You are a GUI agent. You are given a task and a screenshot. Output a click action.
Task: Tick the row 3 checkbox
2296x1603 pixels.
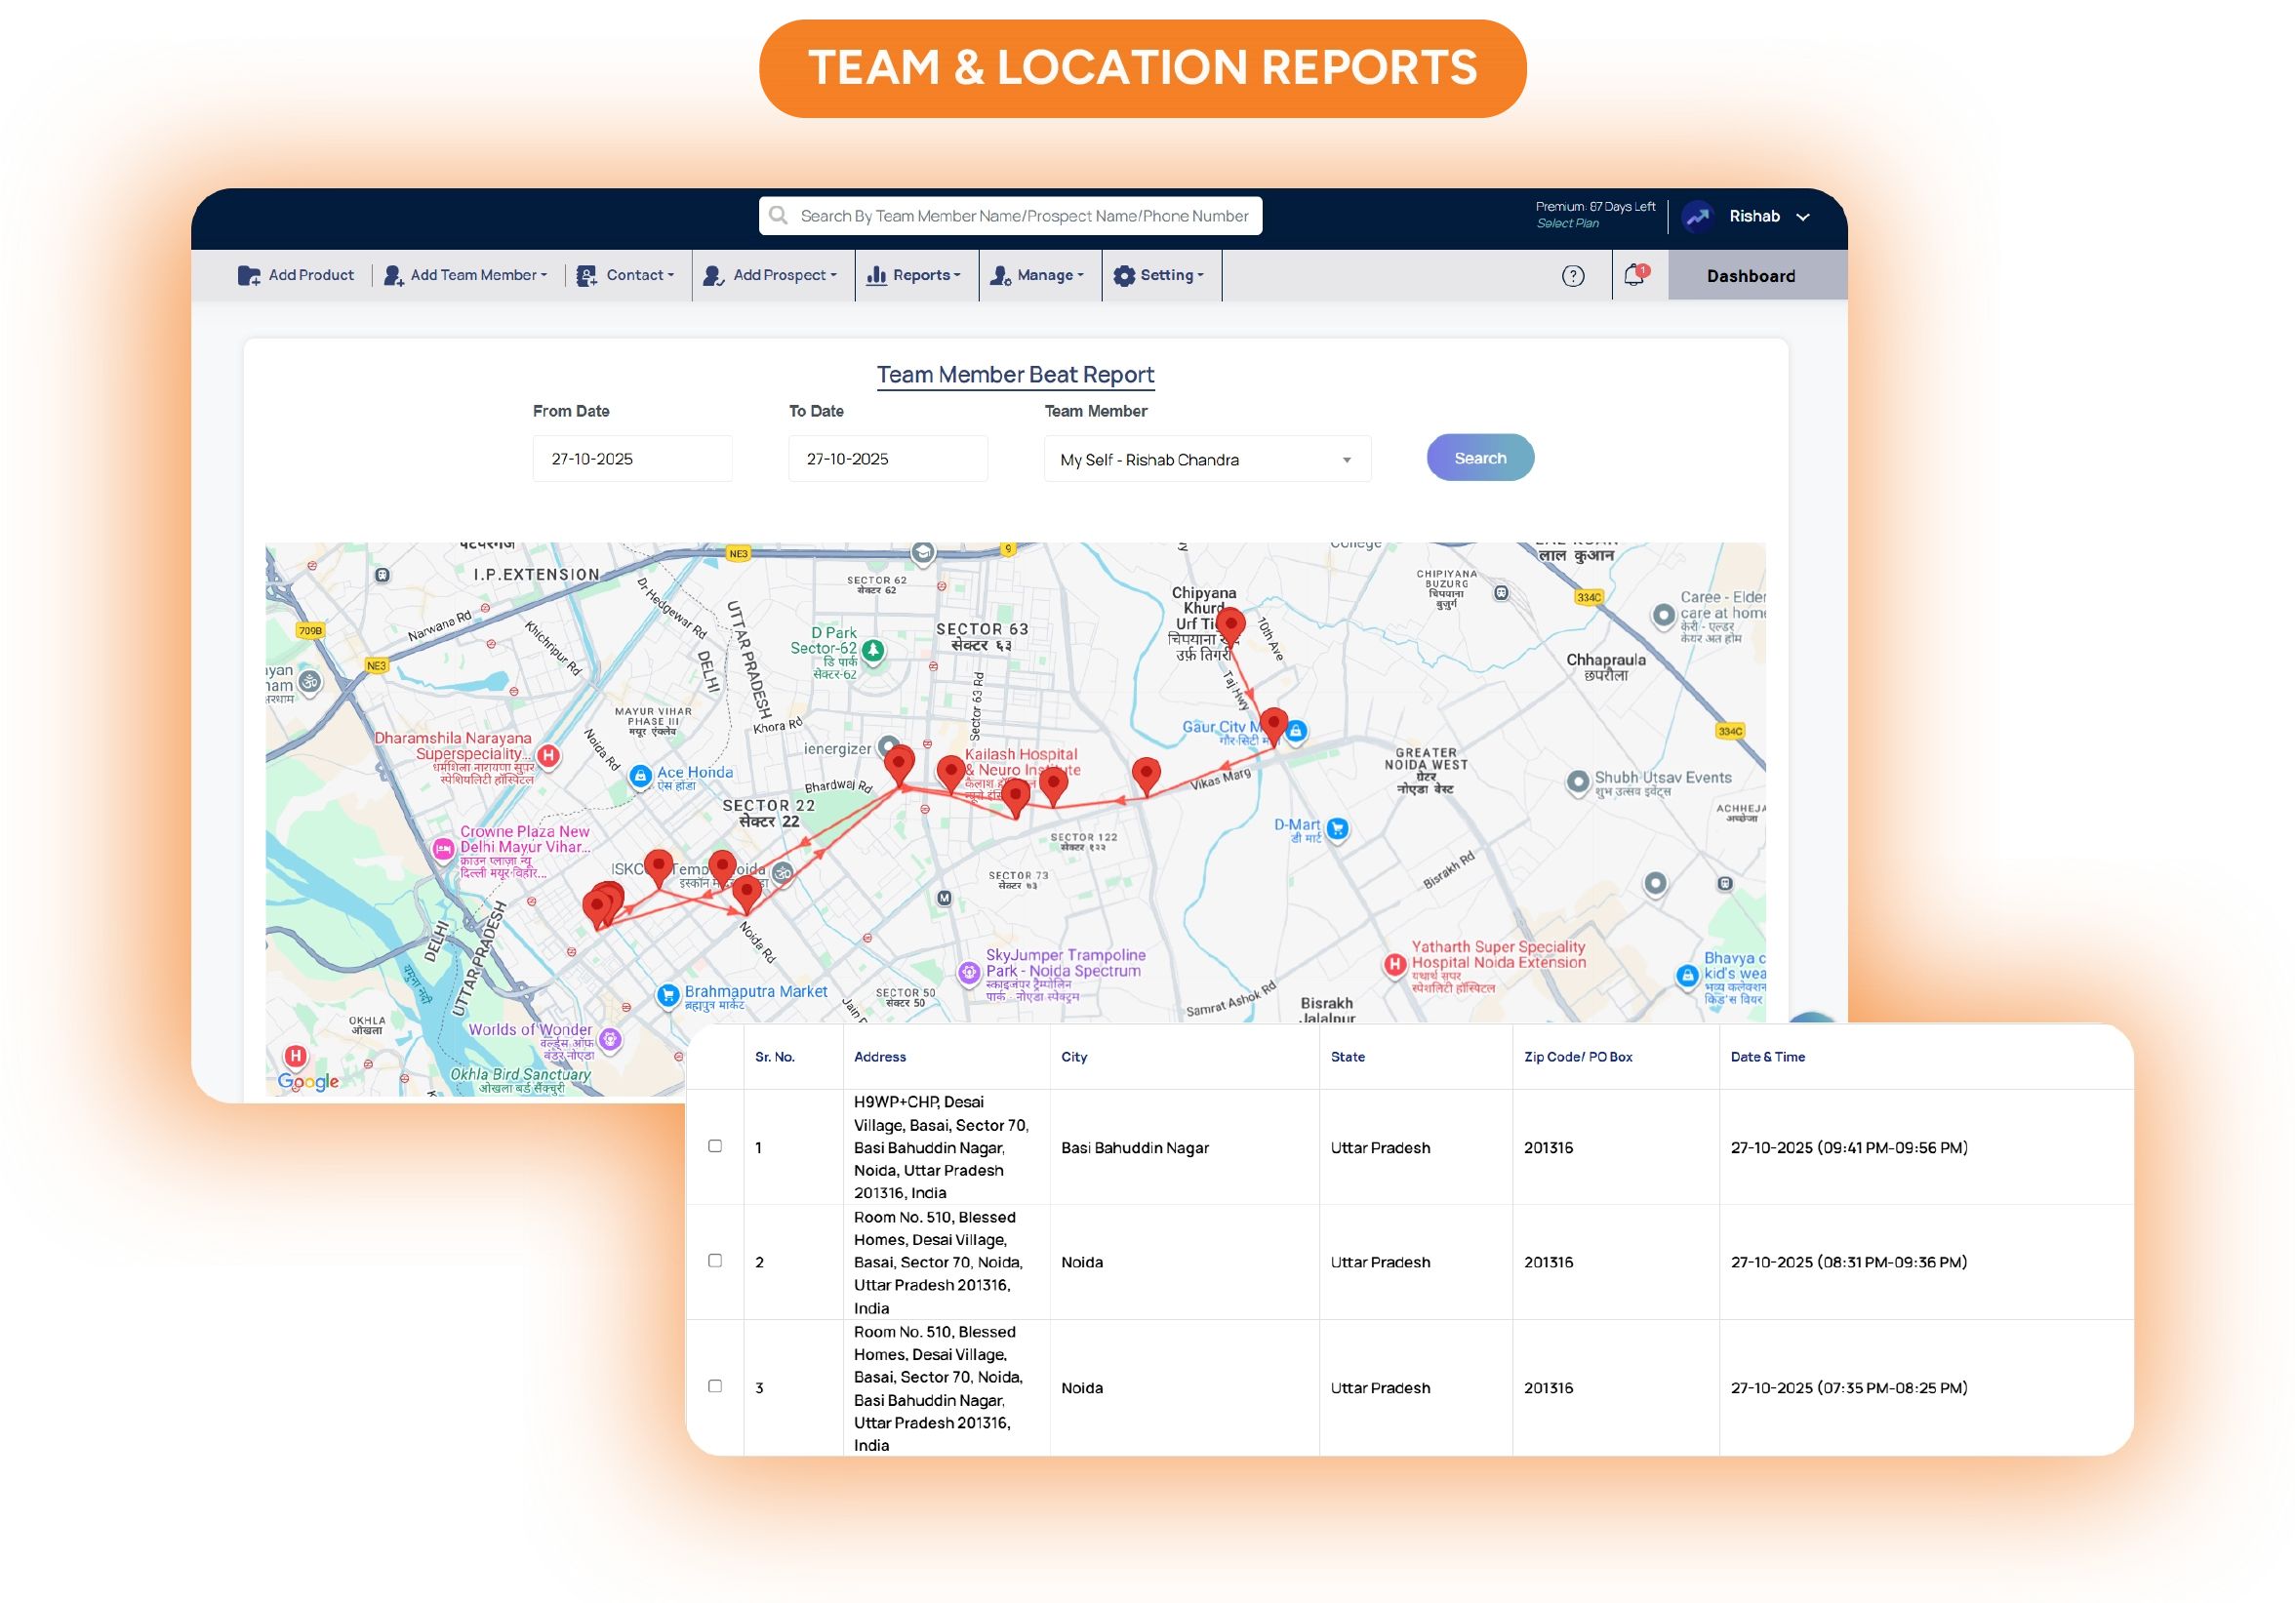click(x=715, y=1386)
